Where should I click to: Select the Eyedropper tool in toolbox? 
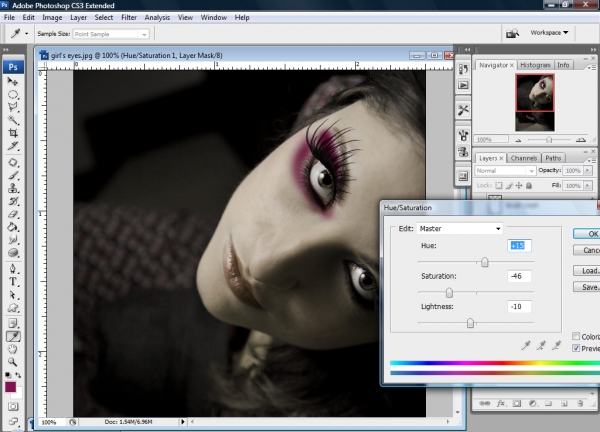pos(13,336)
